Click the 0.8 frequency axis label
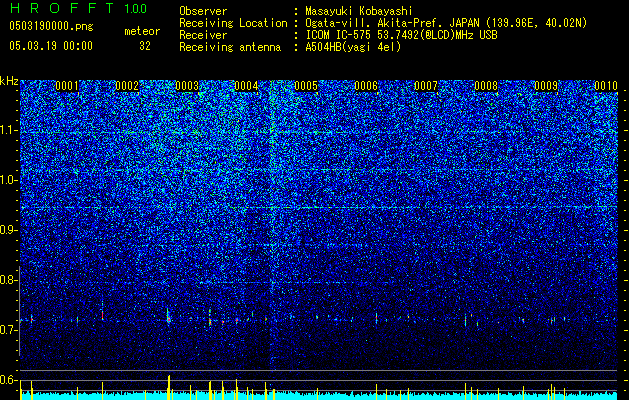629x400 pixels. (x=8, y=280)
